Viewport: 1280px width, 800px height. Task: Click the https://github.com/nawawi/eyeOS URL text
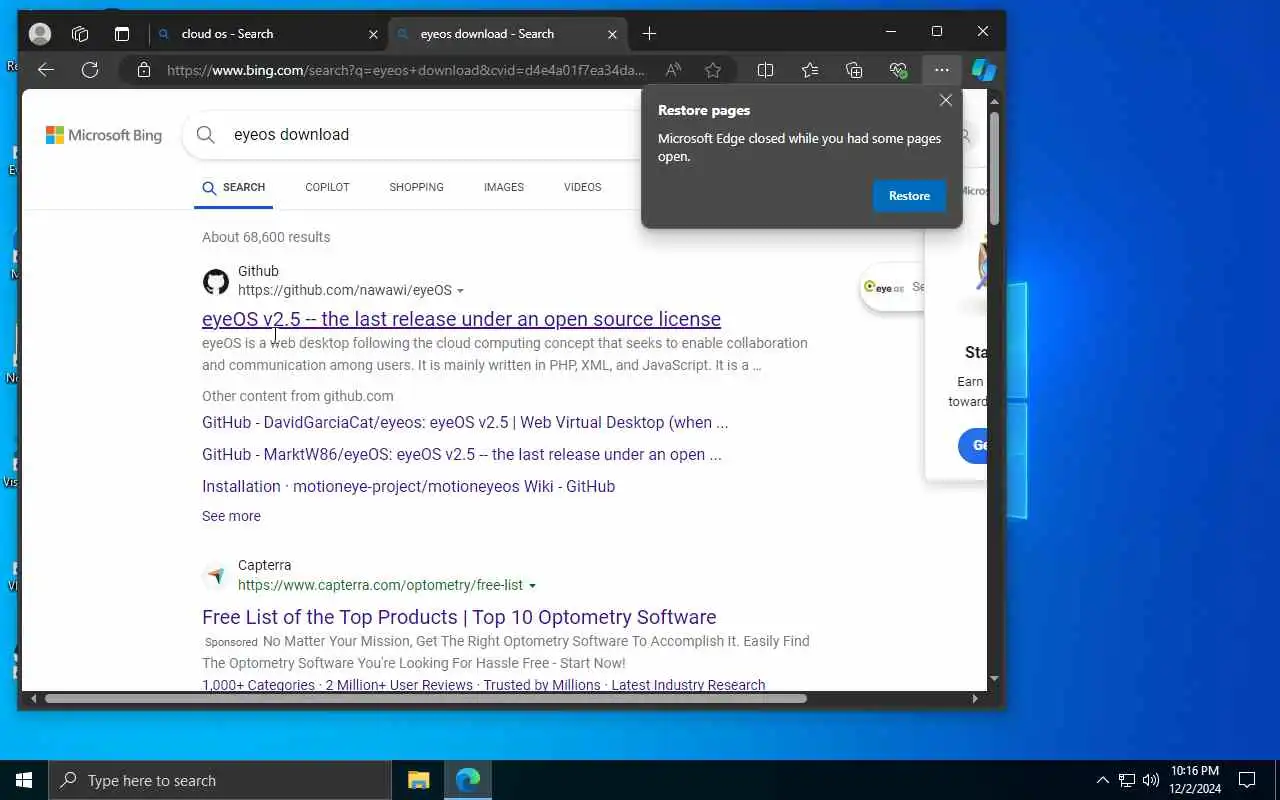coord(345,291)
